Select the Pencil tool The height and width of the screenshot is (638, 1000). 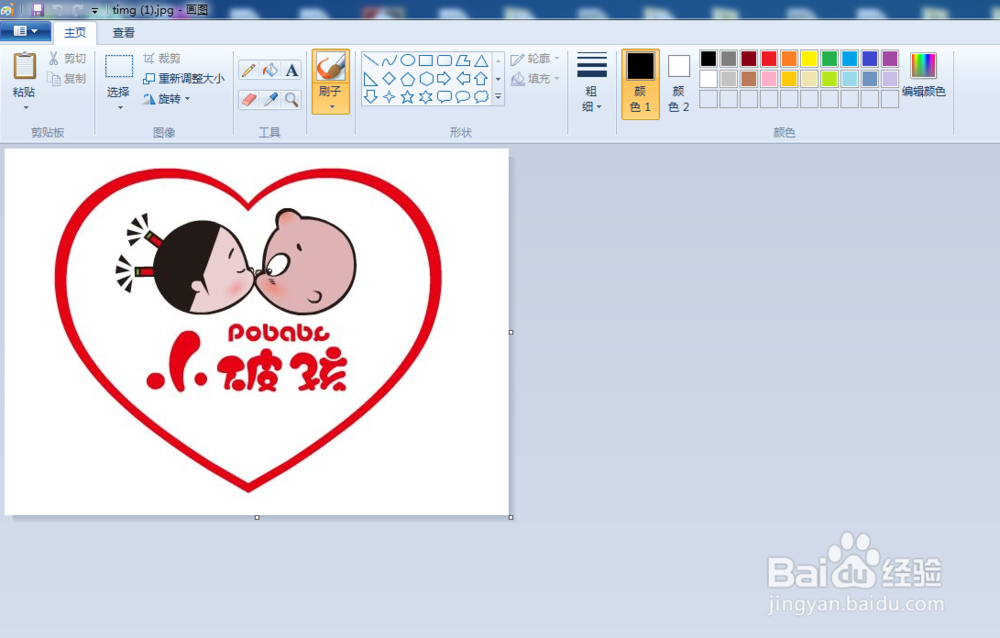coord(249,70)
